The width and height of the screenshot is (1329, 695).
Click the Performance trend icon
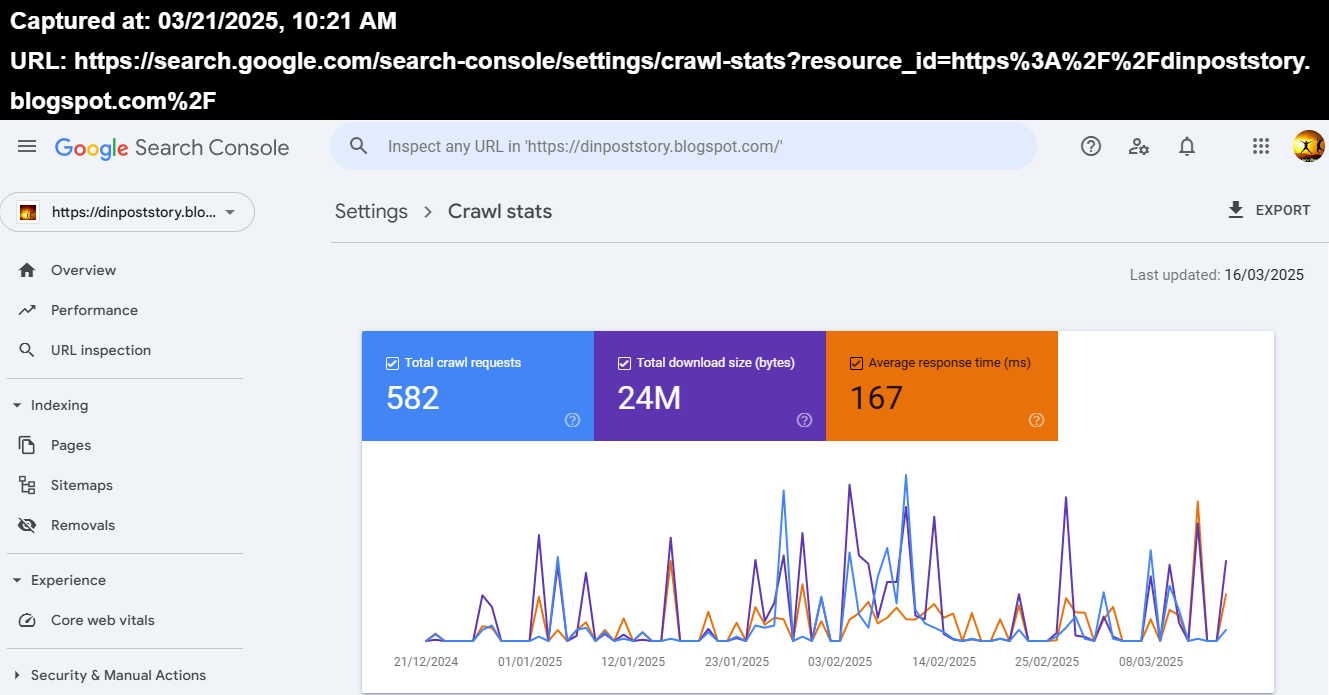click(27, 310)
